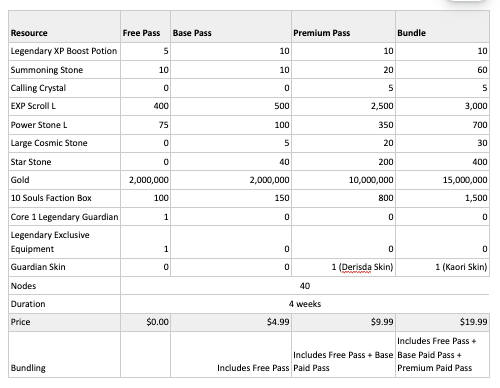500x388 pixels.
Task: Select the Premium Pass header cell
Action: tap(343, 27)
